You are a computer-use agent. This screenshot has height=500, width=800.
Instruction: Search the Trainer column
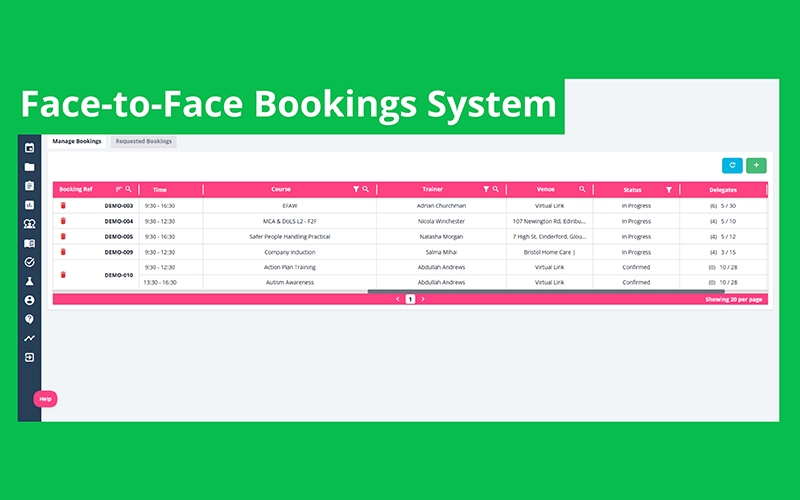pyautogui.click(x=495, y=189)
